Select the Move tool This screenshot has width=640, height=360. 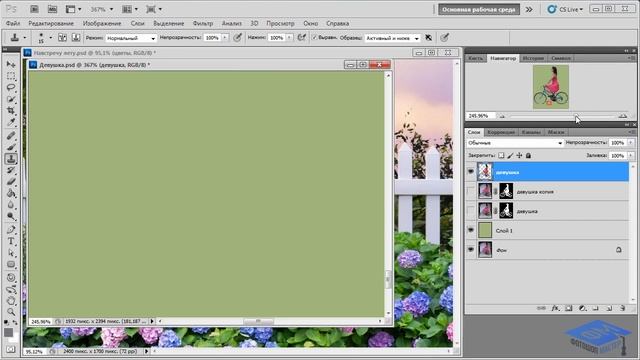coord(11,64)
